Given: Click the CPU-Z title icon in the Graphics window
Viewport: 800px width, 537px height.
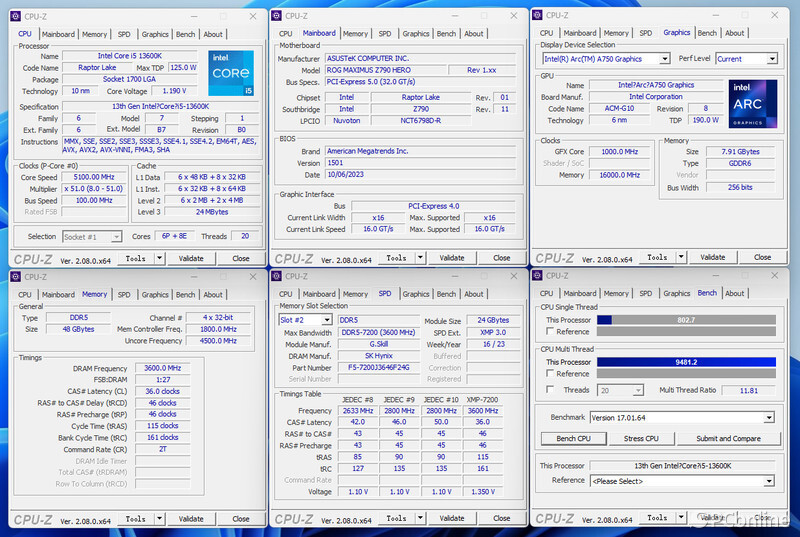Looking at the screenshot, I should point(537,15).
